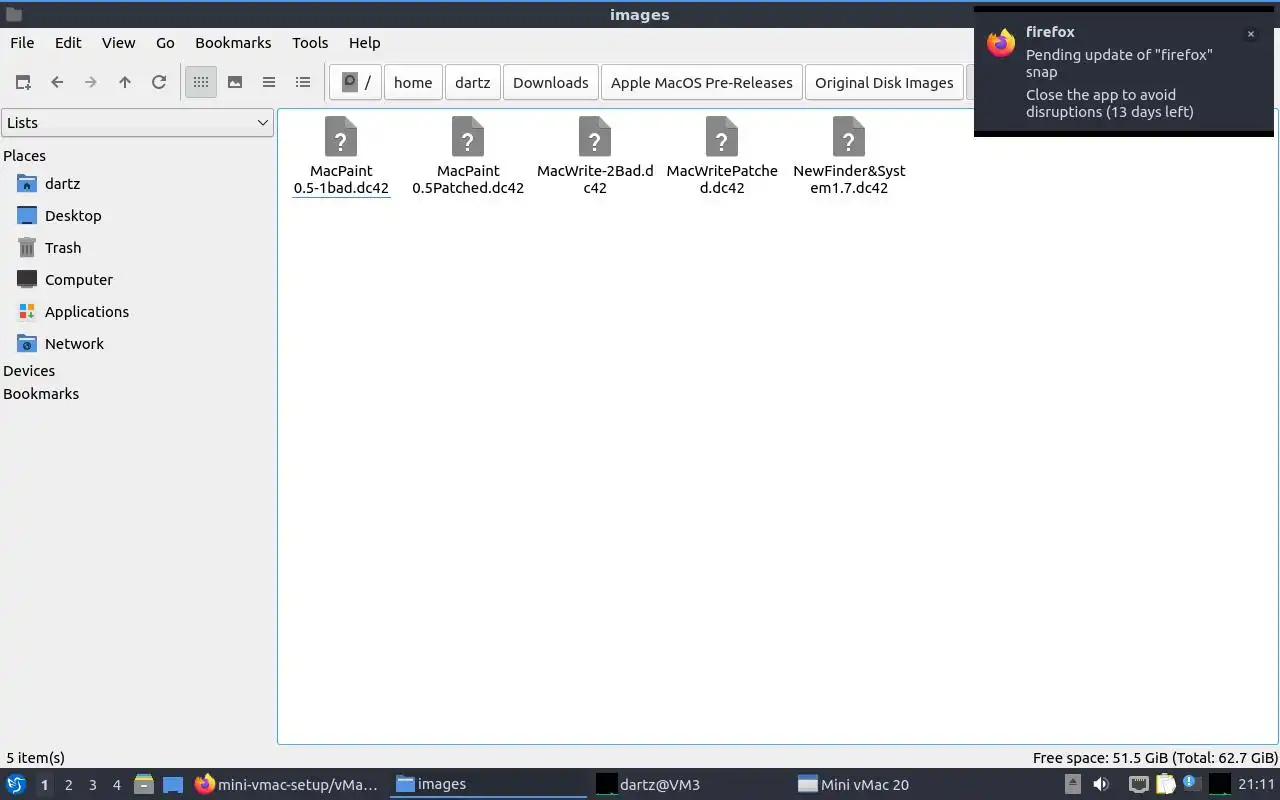Open the Go menu
1280x800 pixels.
165,43
